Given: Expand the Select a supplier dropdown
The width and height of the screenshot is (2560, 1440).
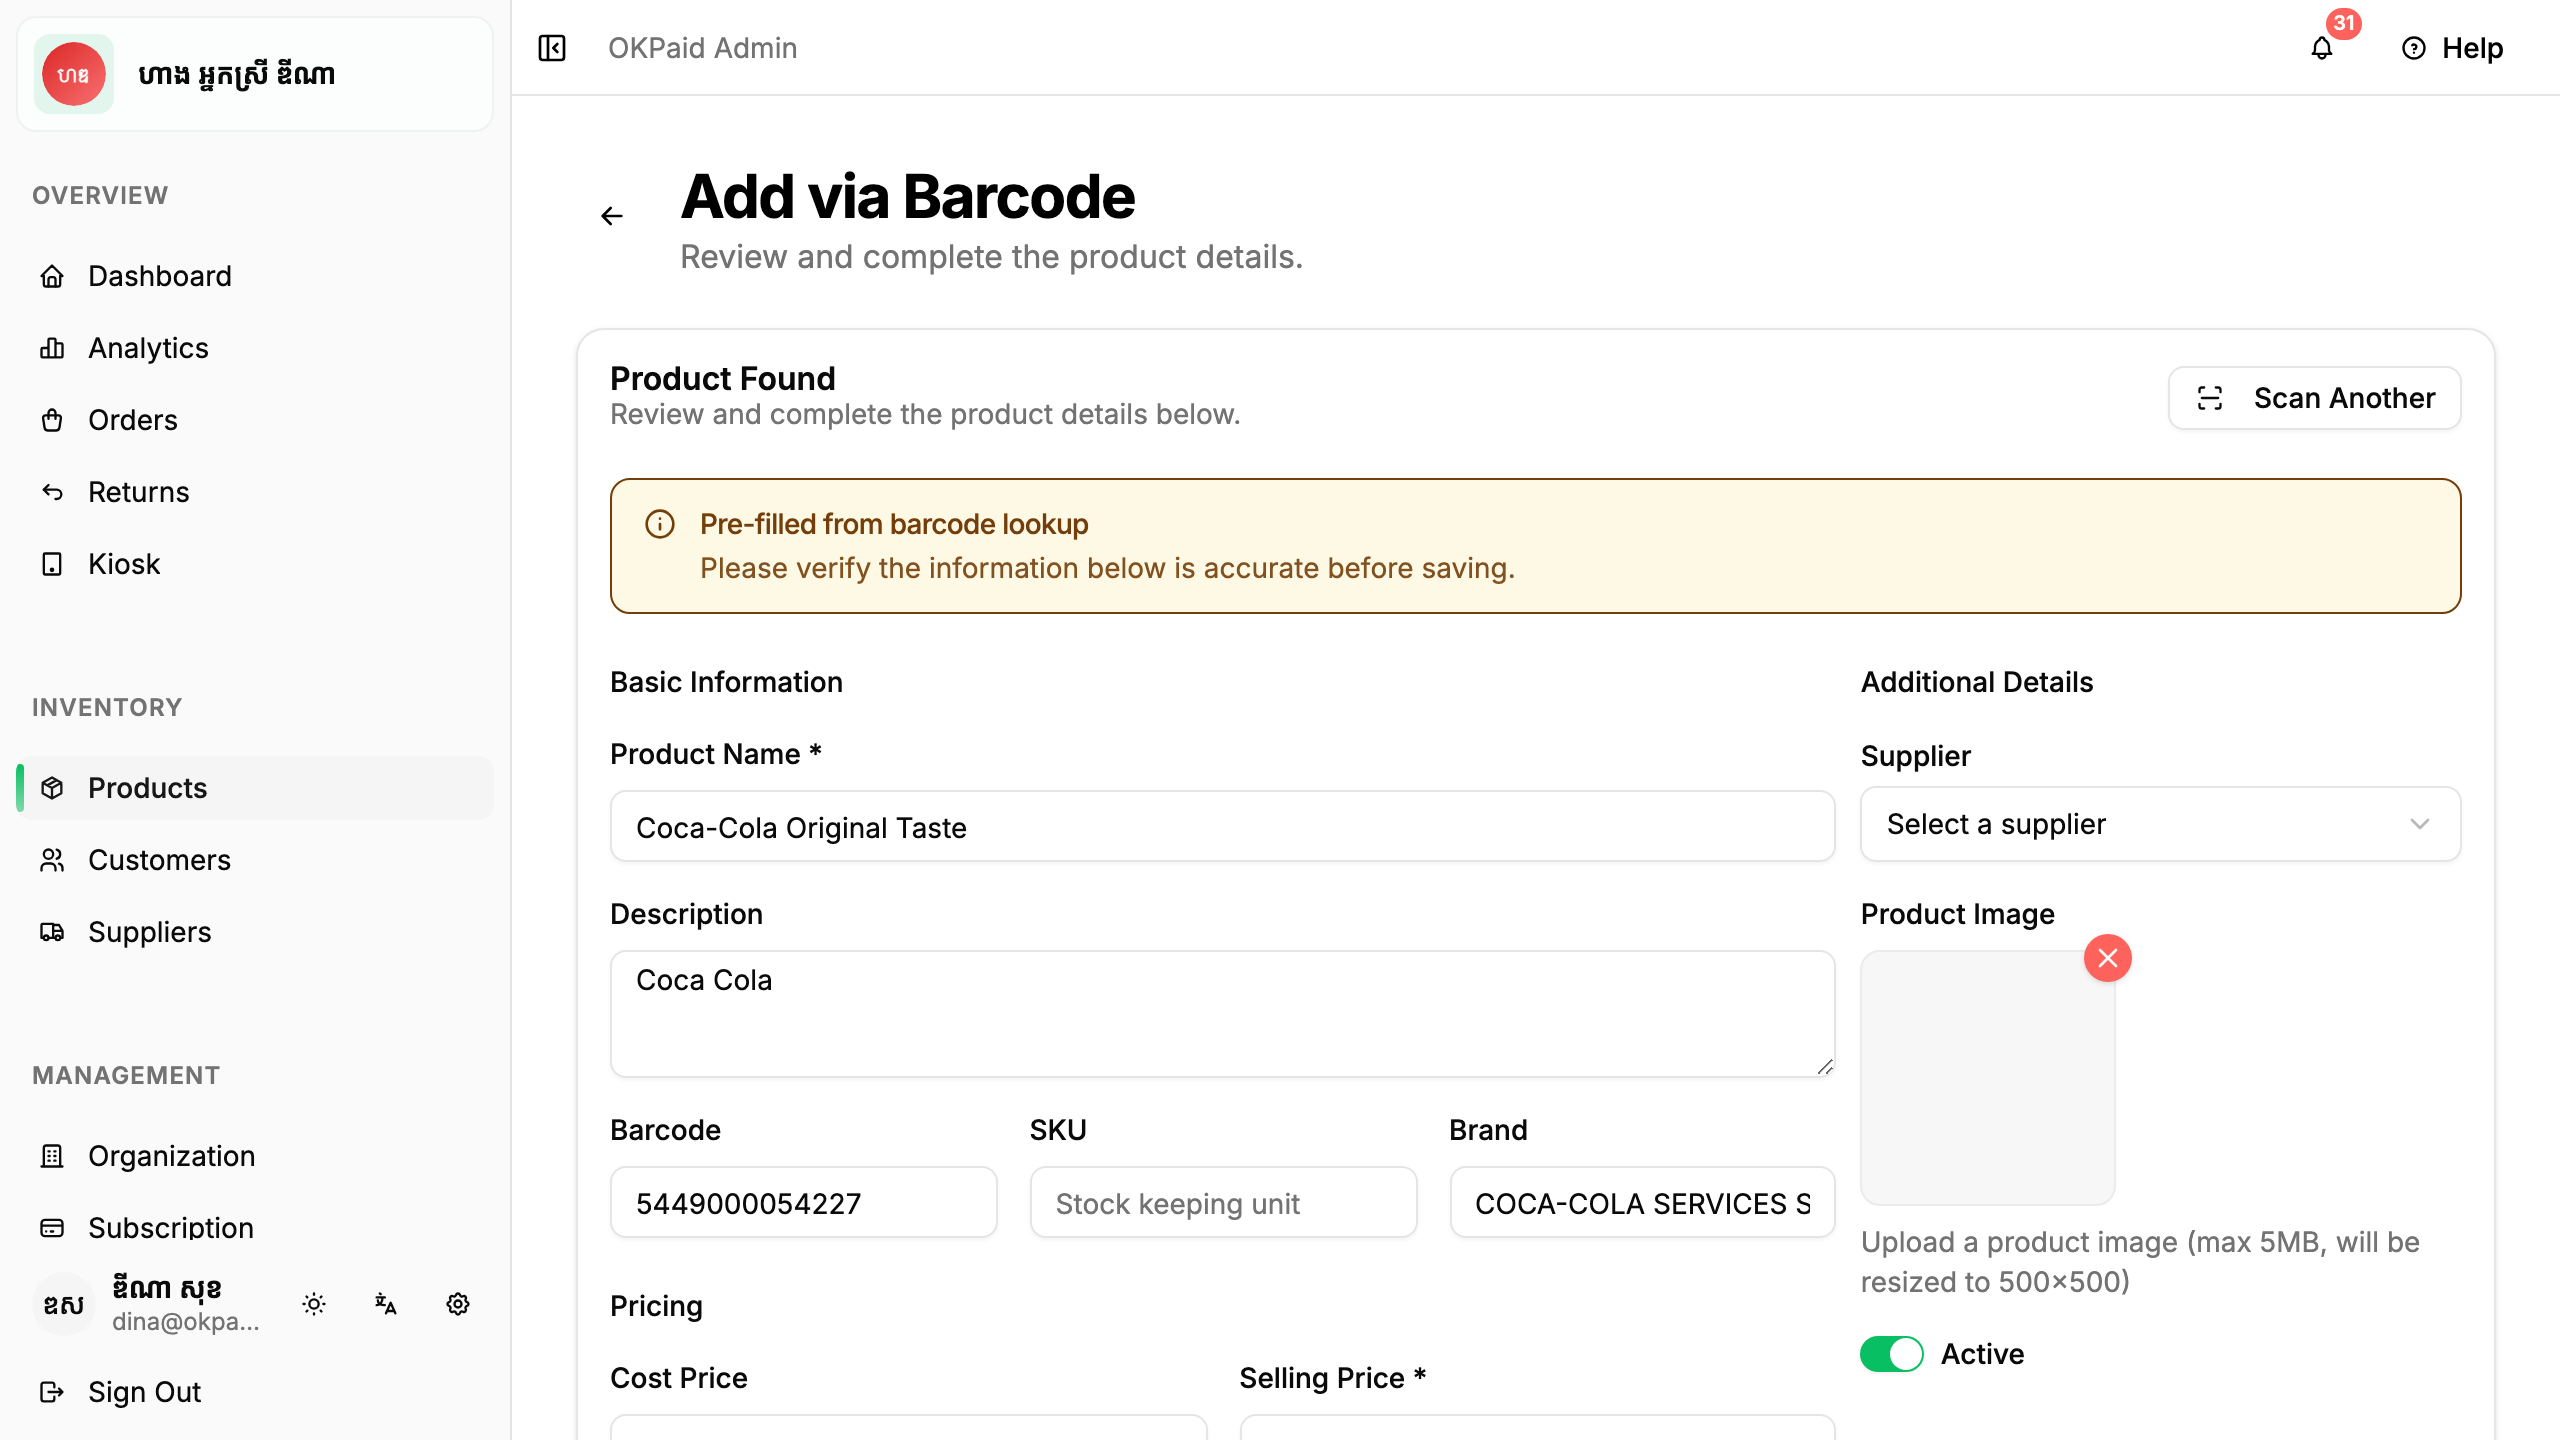Looking at the screenshot, I should point(2160,824).
